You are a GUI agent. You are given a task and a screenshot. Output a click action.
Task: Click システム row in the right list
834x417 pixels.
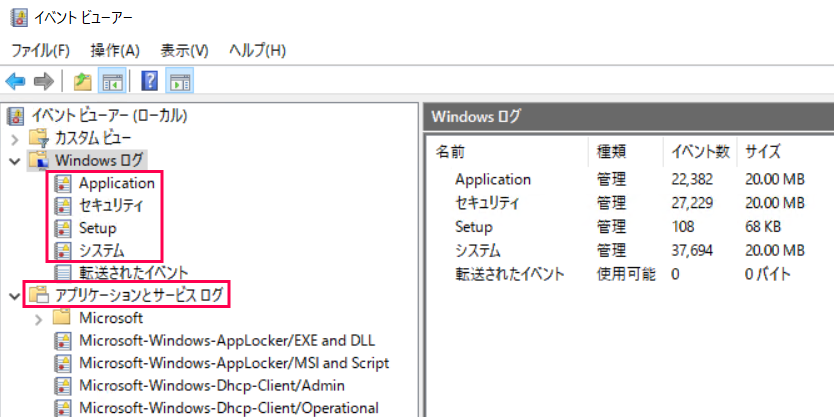click(478, 250)
